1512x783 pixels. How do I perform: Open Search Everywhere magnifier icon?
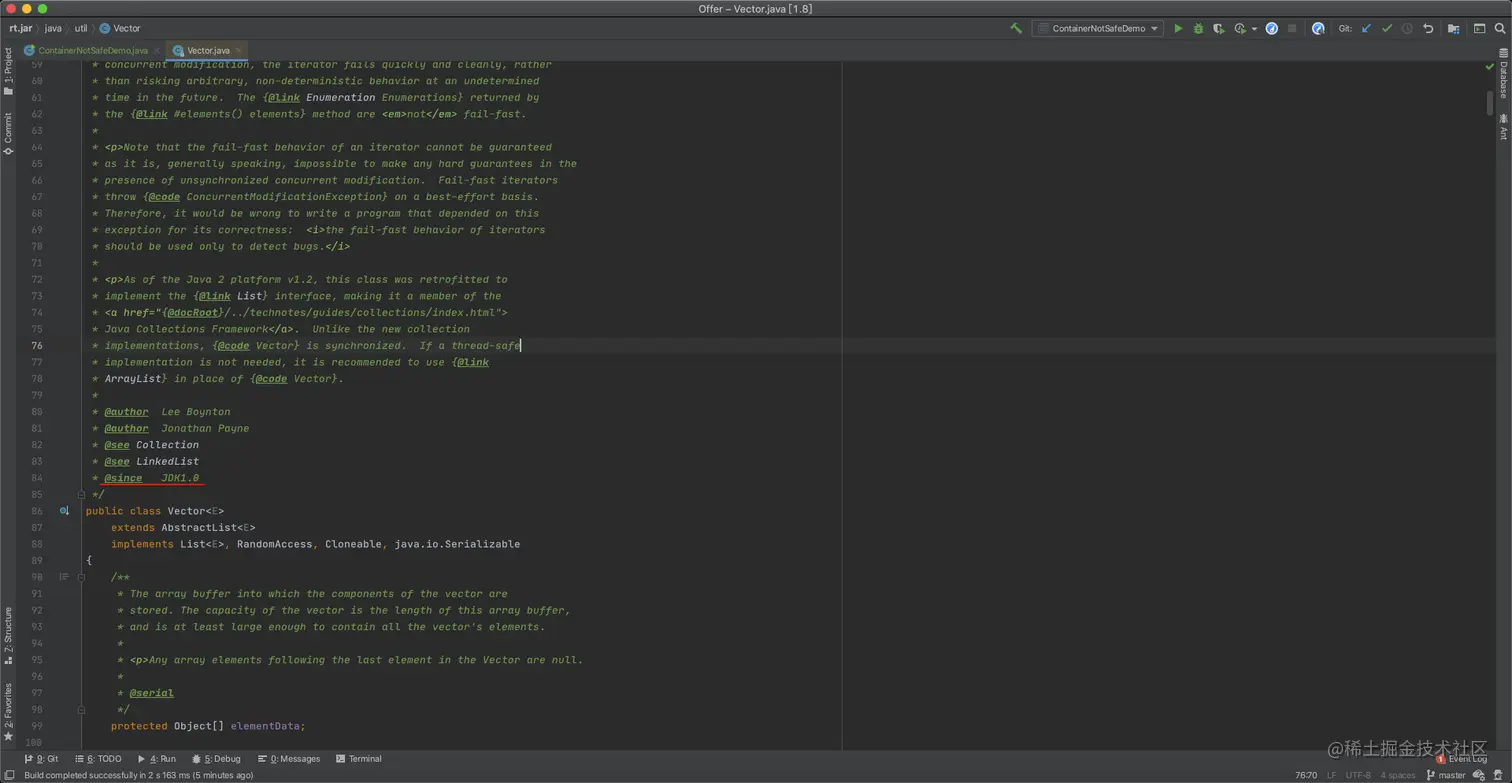pos(1500,29)
